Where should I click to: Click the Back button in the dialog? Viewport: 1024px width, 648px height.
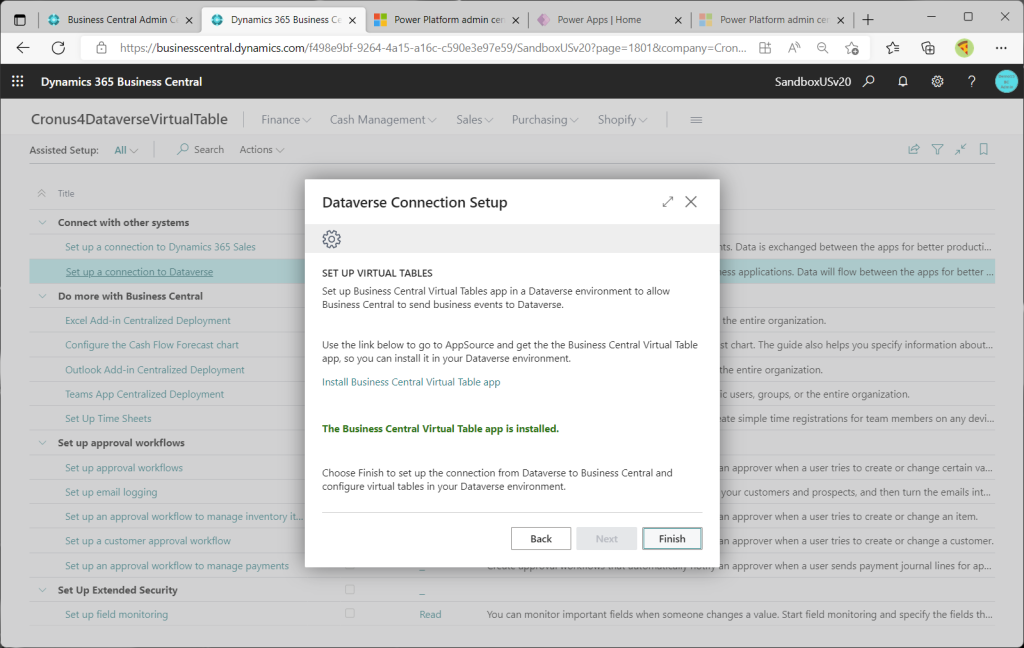(541, 538)
